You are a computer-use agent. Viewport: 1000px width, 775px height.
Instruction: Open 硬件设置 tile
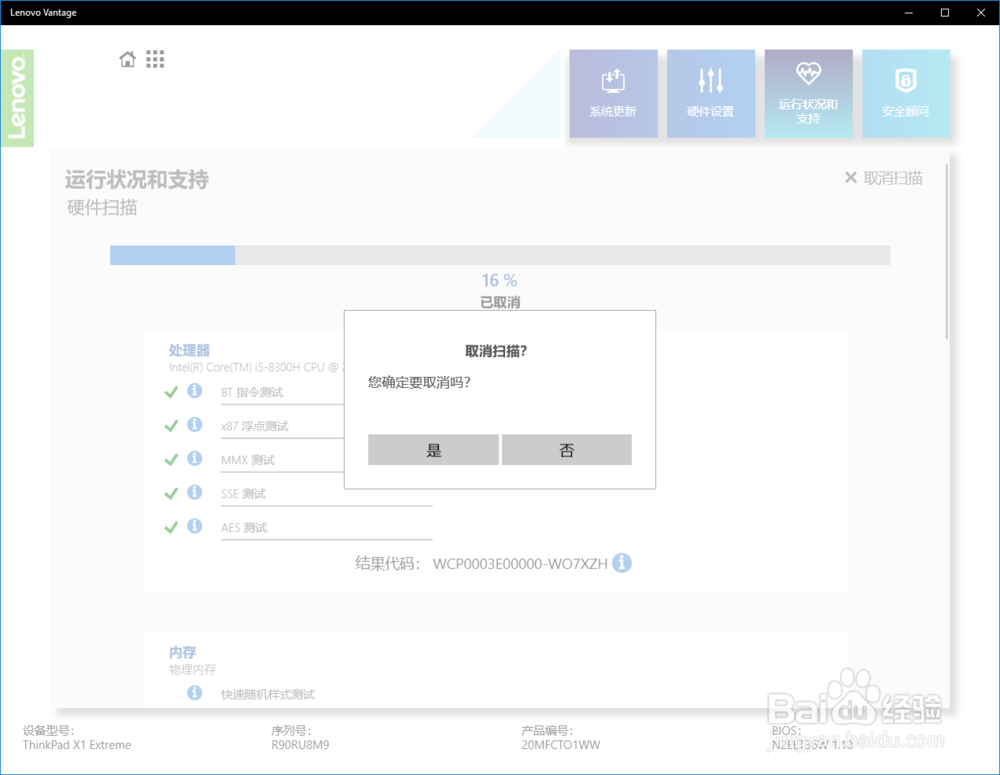point(710,93)
